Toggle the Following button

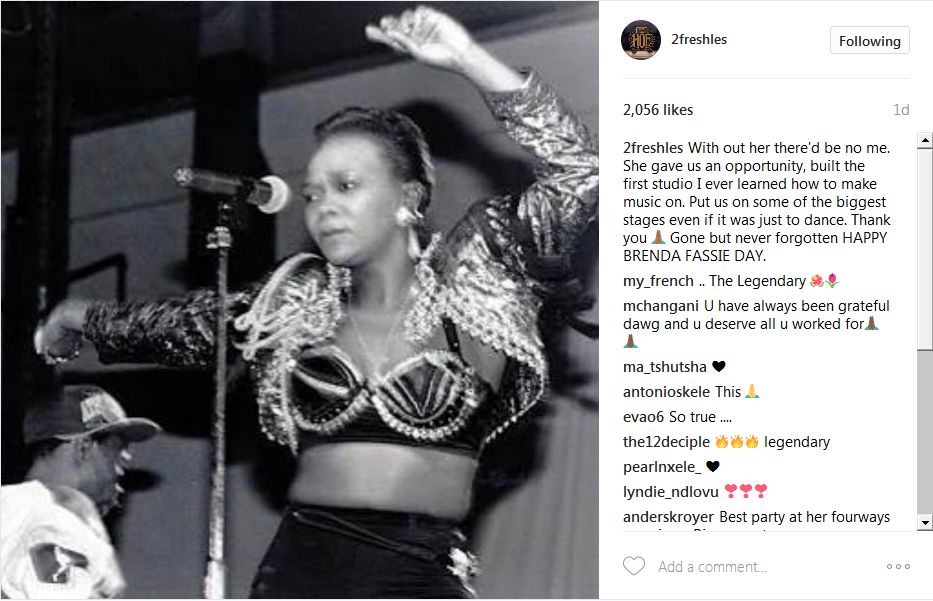pyautogui.click(x=869, y=40)
